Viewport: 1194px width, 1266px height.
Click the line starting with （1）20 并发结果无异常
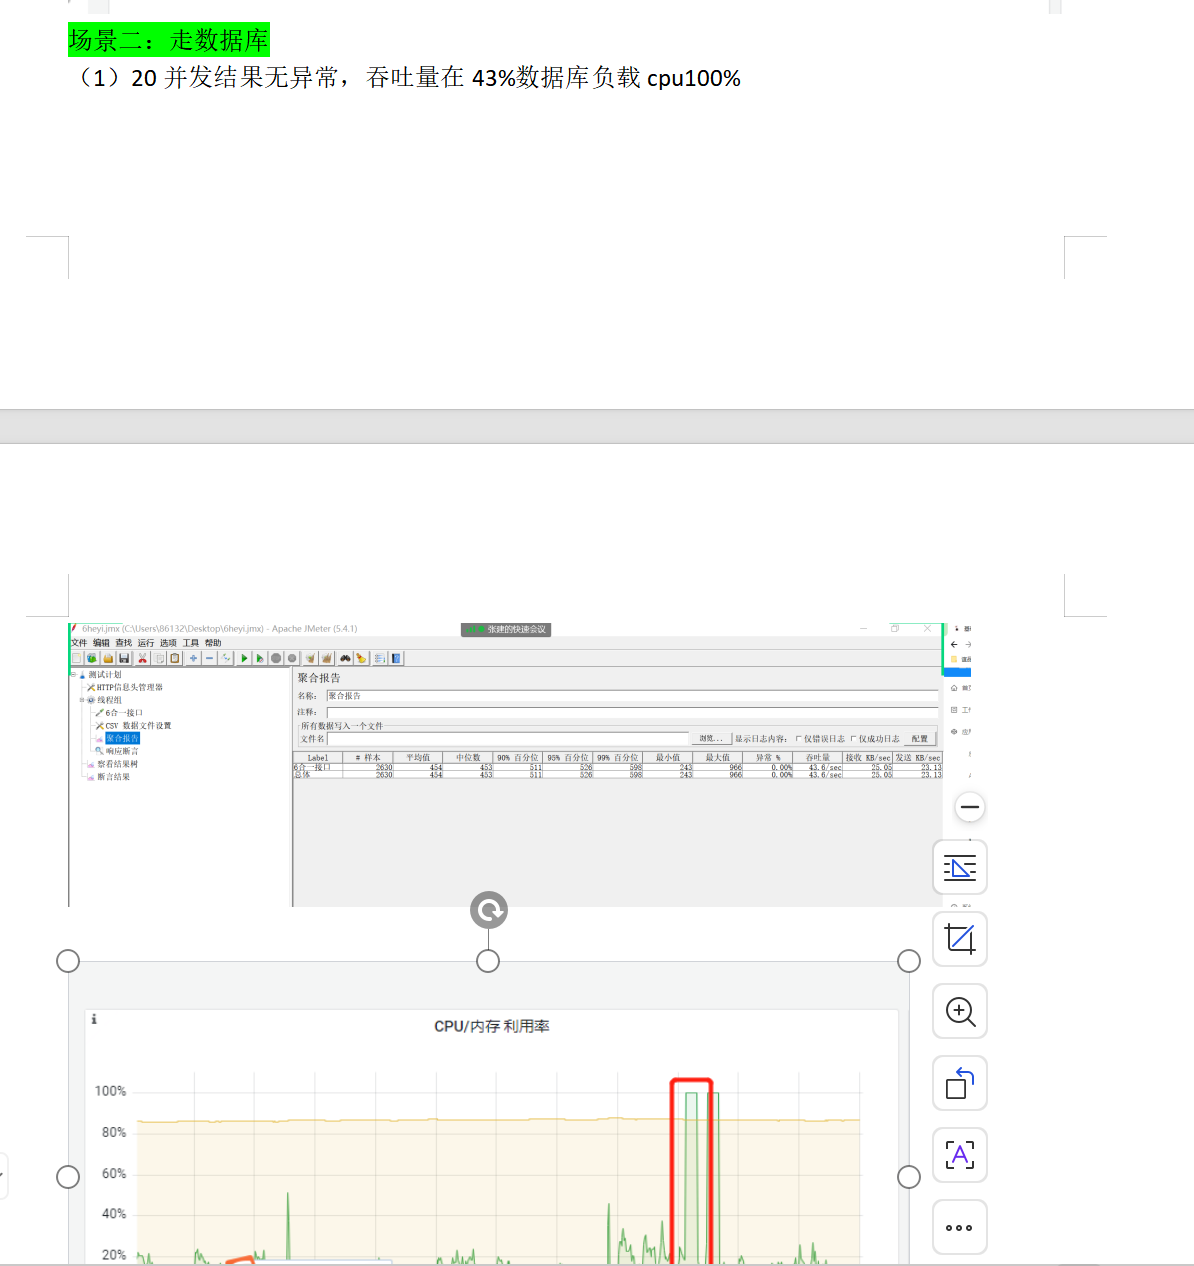point(406,78)
